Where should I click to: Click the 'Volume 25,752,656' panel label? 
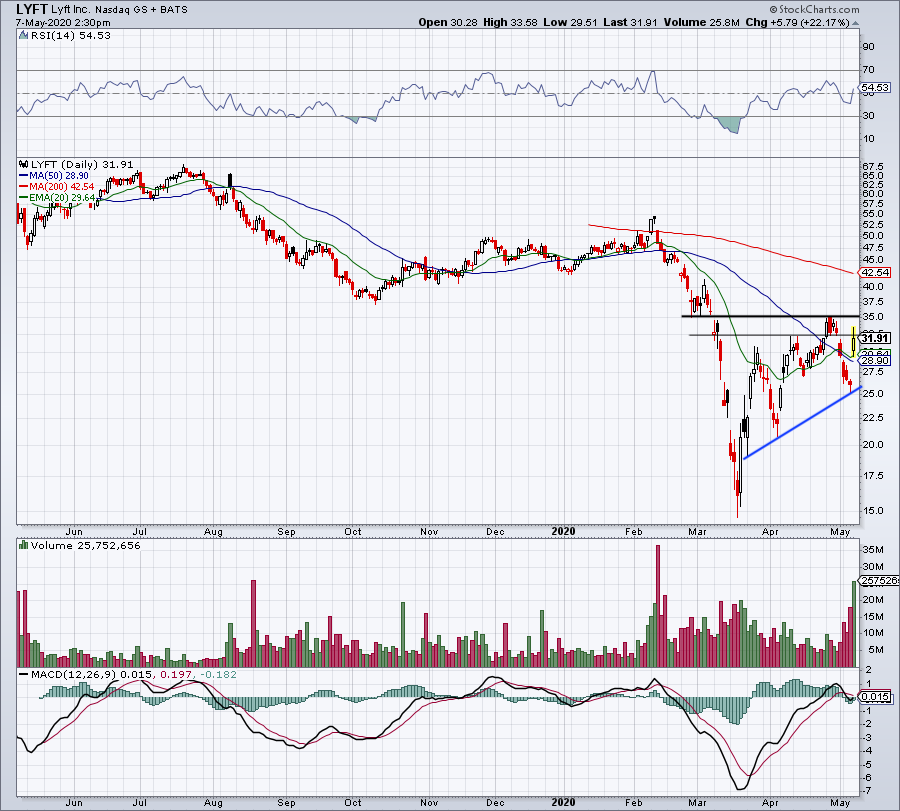click(85, 545)
